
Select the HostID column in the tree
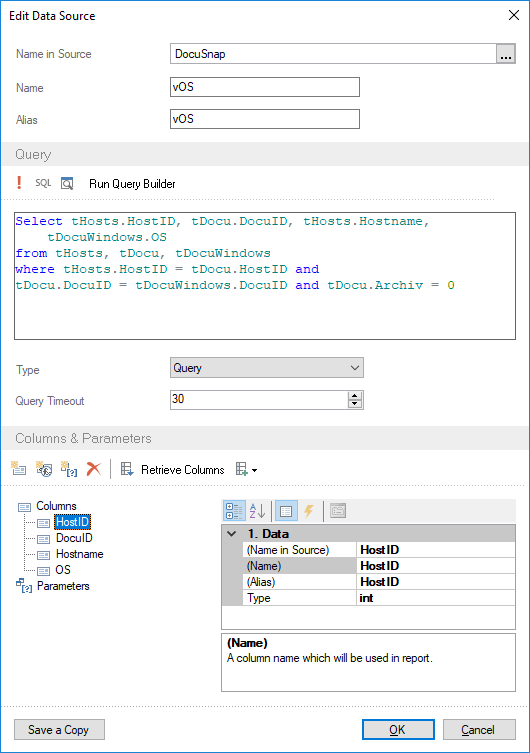coord(72,522)
